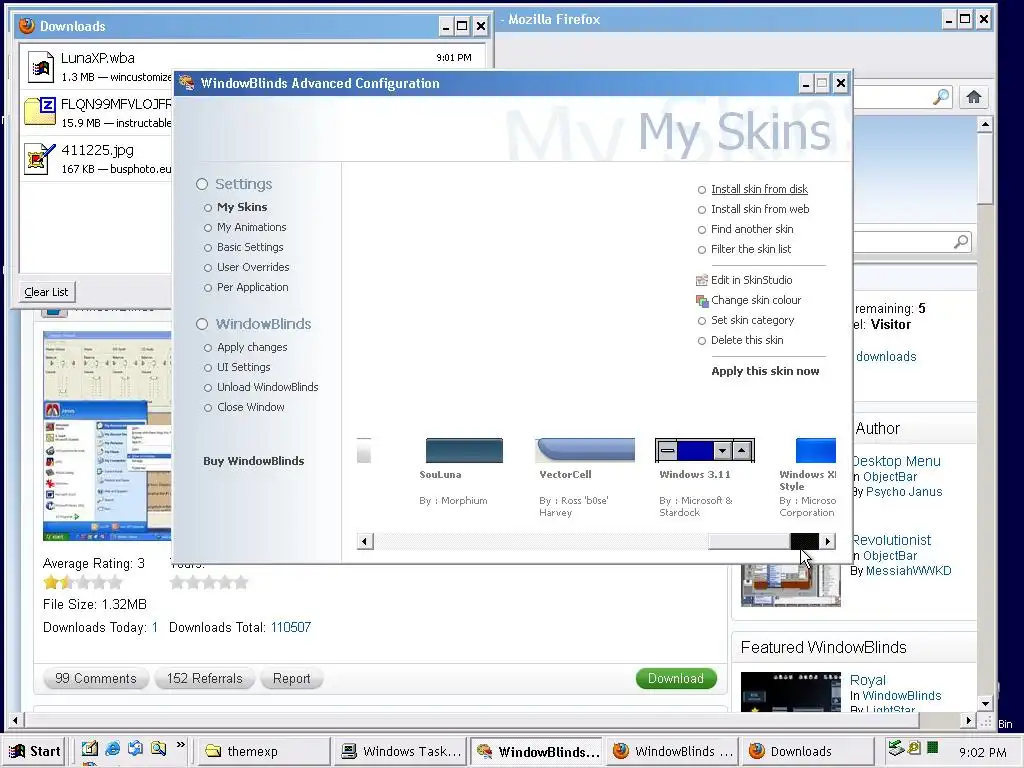Click the 99 Comments button
Viewport: 1024px width, 768px height.
pos(96,679)
